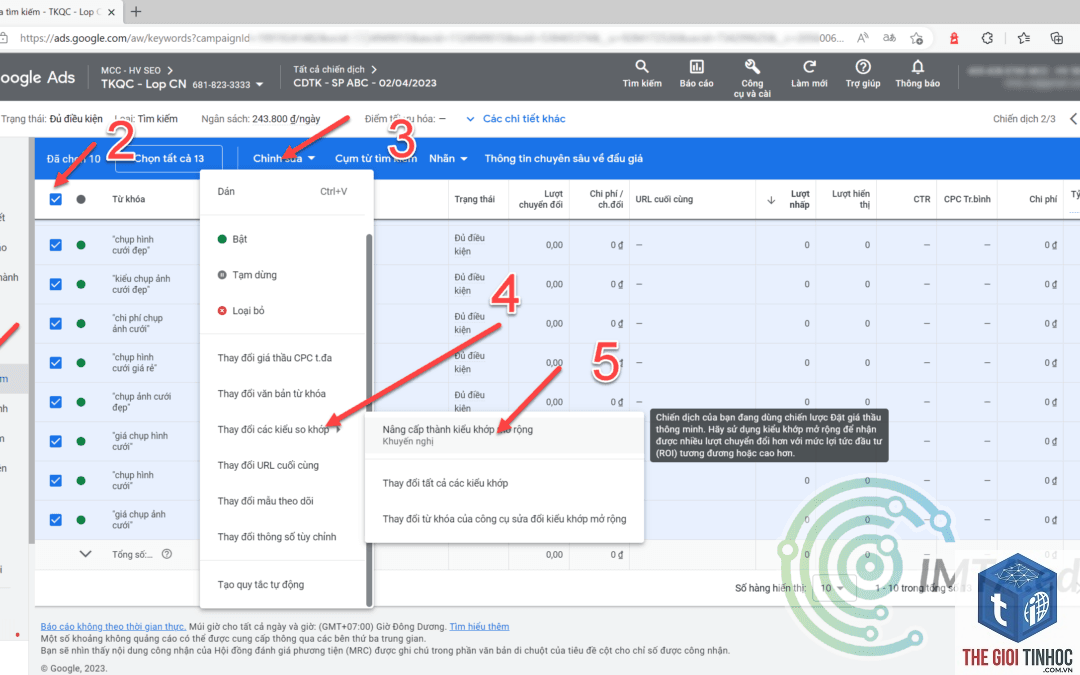Open the Chỉnh sửa dropdown
1080x675 pixels.
point(284,158)
